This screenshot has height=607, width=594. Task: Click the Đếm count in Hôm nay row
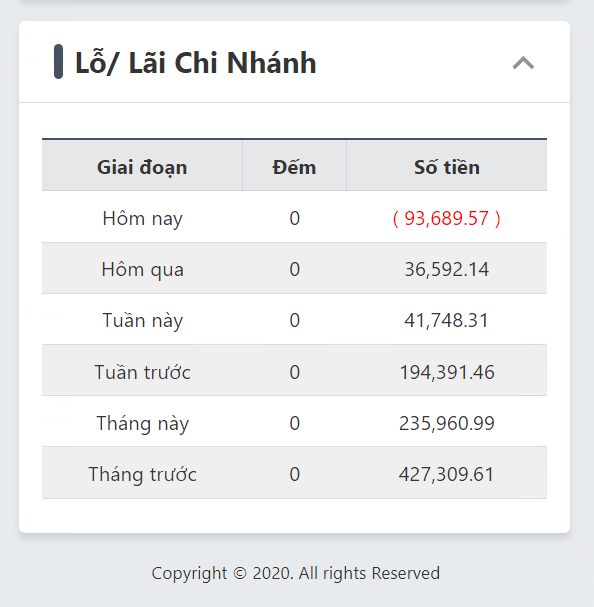[x=295, y=218]
